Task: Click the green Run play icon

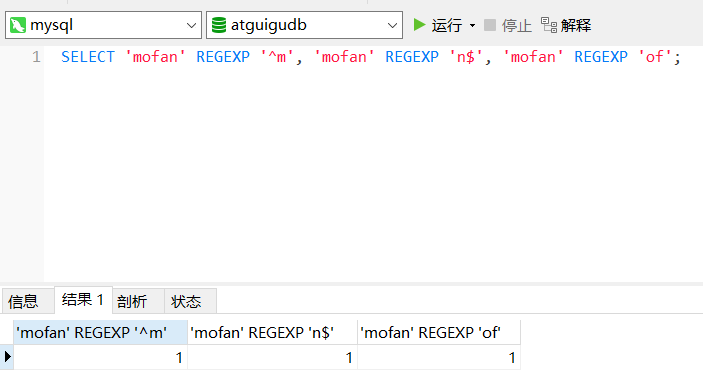Action: pyautogui.click(x=419, y=25)
